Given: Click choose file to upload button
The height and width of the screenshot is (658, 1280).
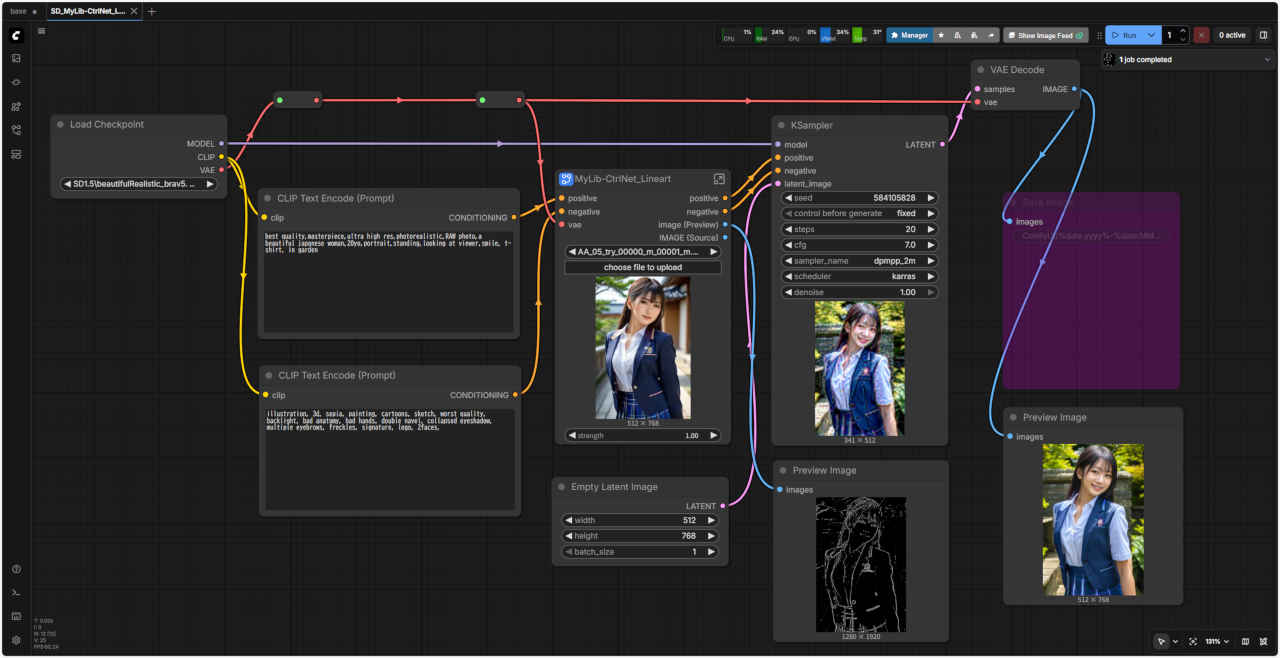Looking at the screenshot, I should click(642, 267).
